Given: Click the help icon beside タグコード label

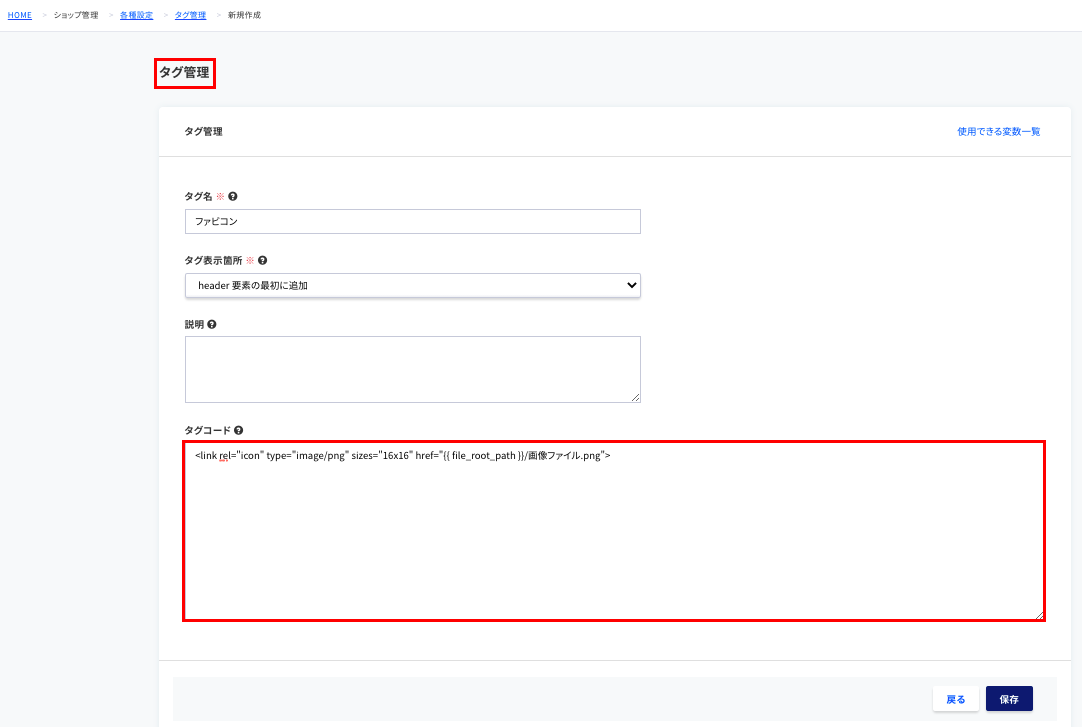Looking at the screenshot, I should pos(238,430).
